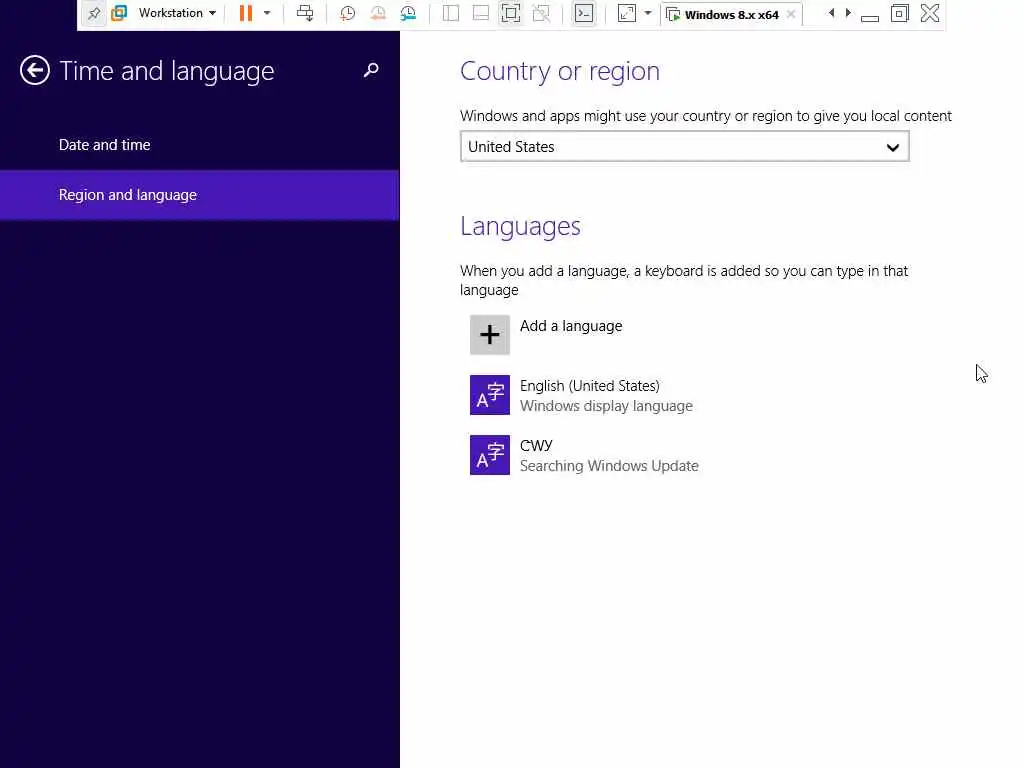Expand the stretch options dropdown arrow
This screenshot has width=1024, height=768.
coord(648,13)
